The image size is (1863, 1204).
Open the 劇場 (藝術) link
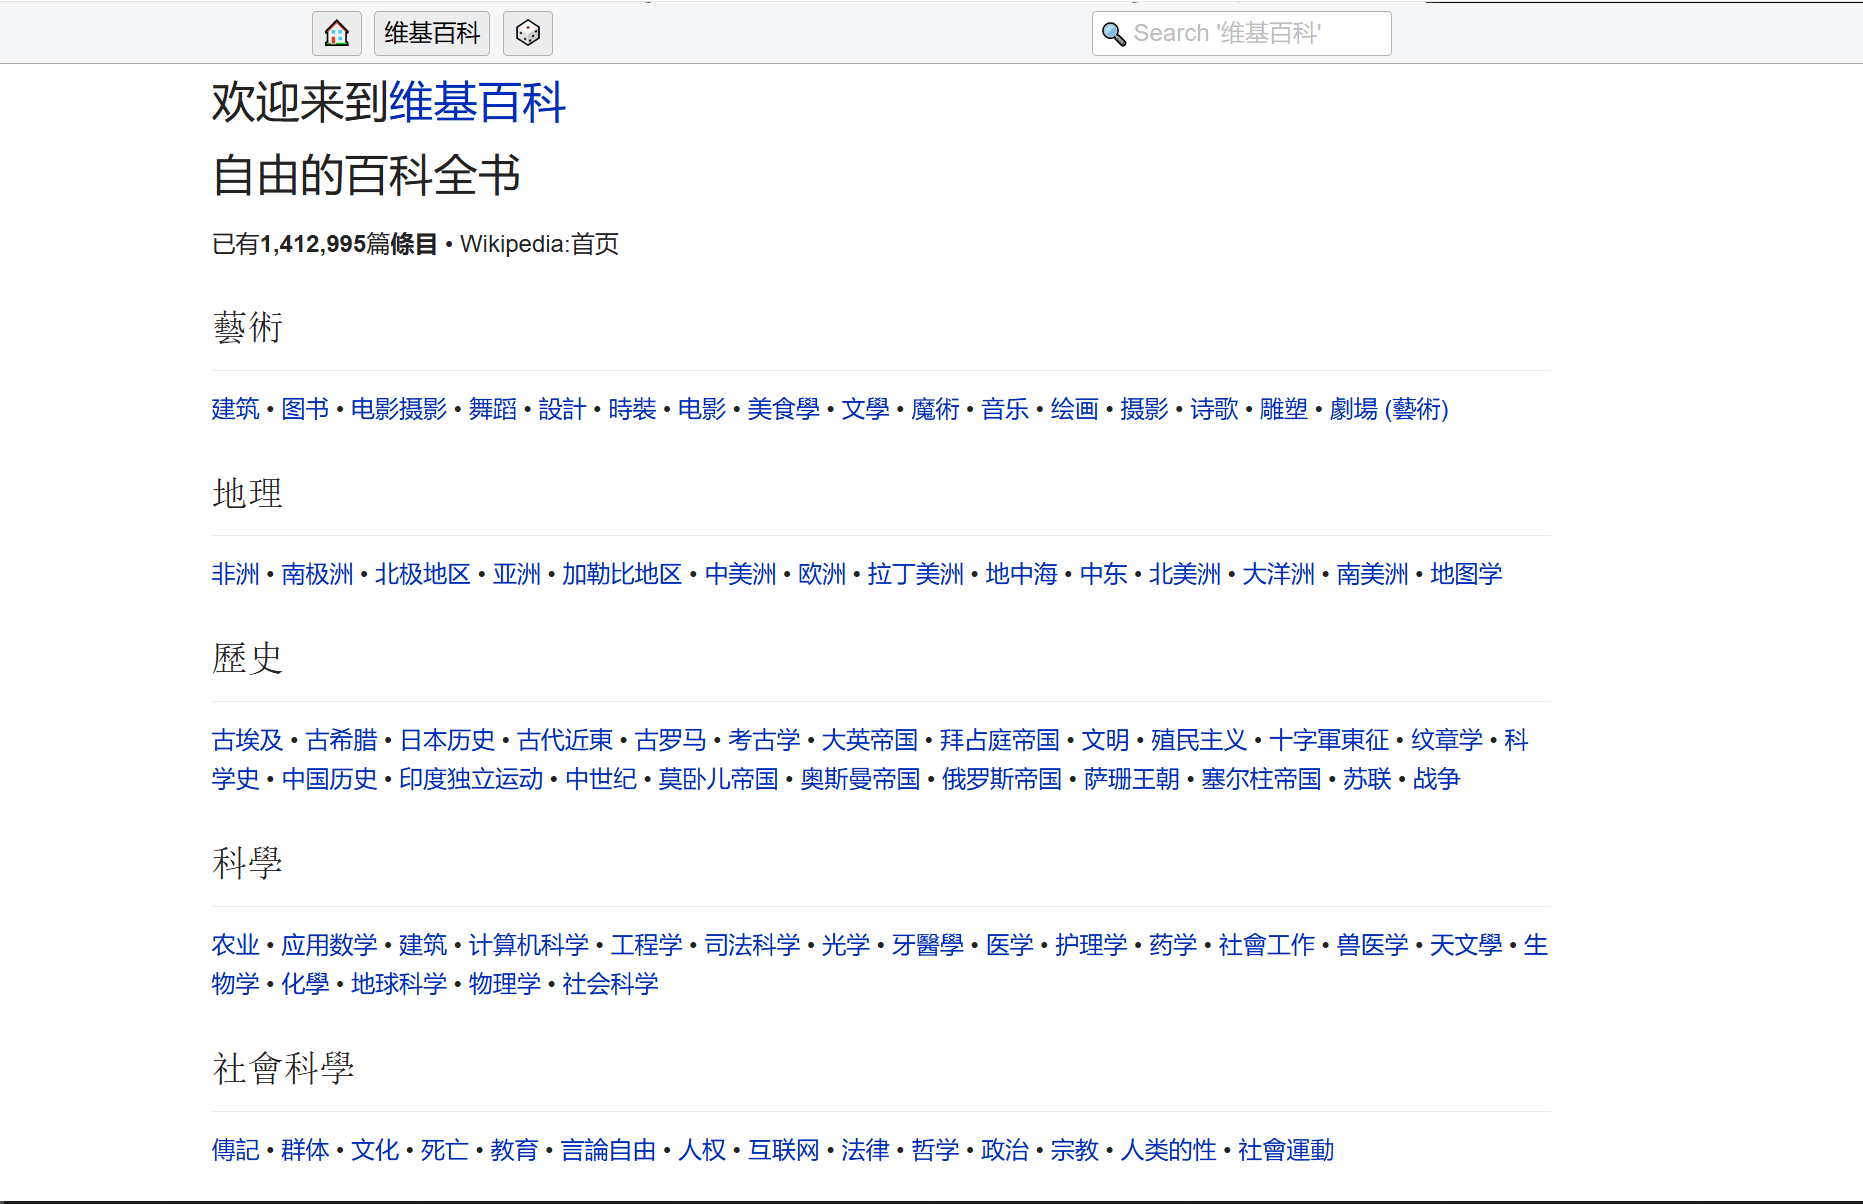click(x=1389, y=409)
